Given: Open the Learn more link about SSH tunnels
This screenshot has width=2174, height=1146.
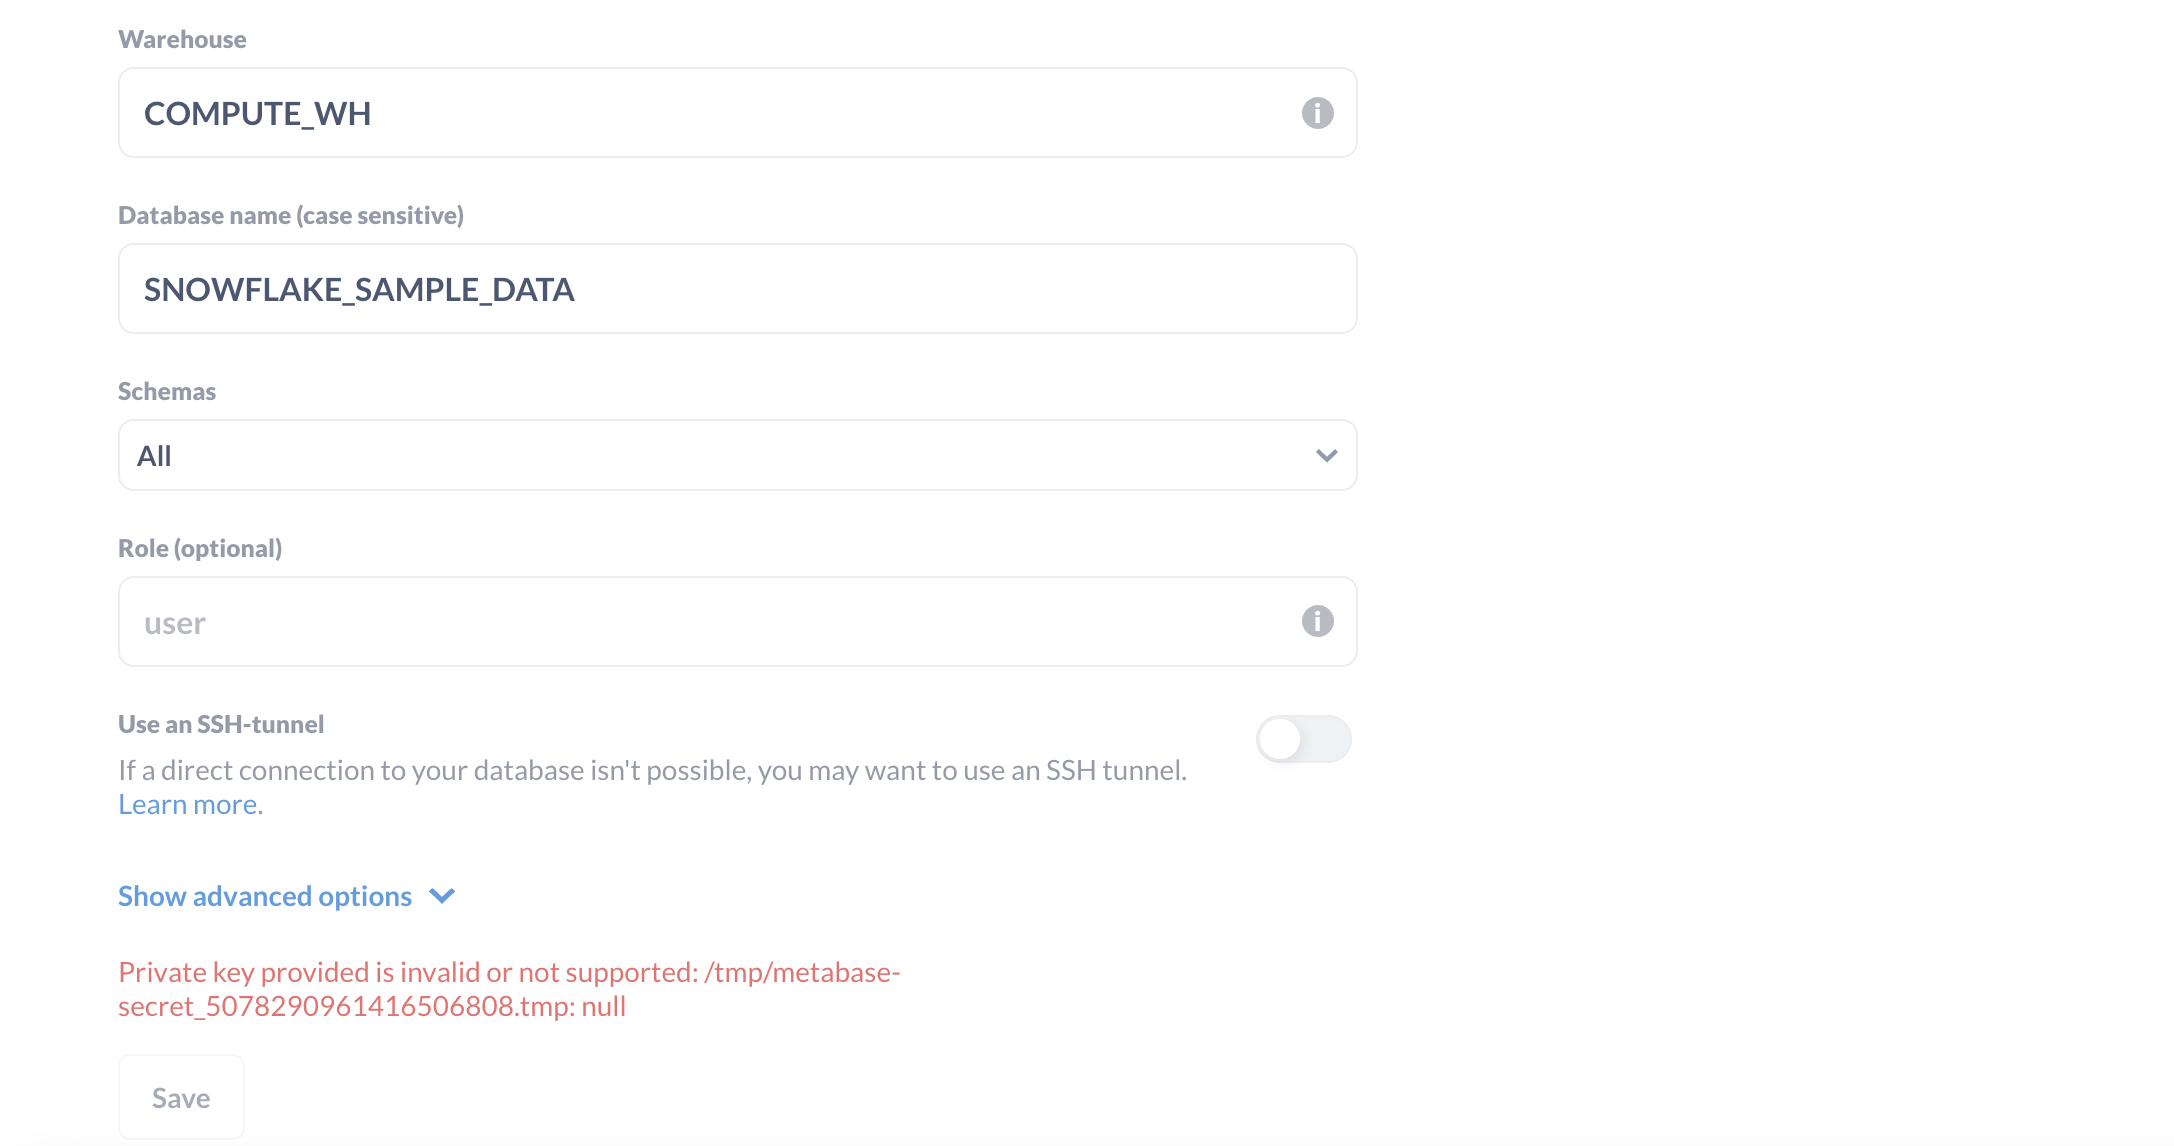Looking at the screenshot, I should pyautogui.click(x=187, y=803).
